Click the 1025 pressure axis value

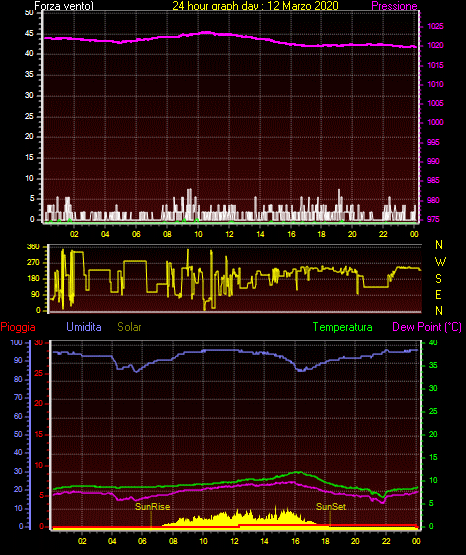pos(435,27)
